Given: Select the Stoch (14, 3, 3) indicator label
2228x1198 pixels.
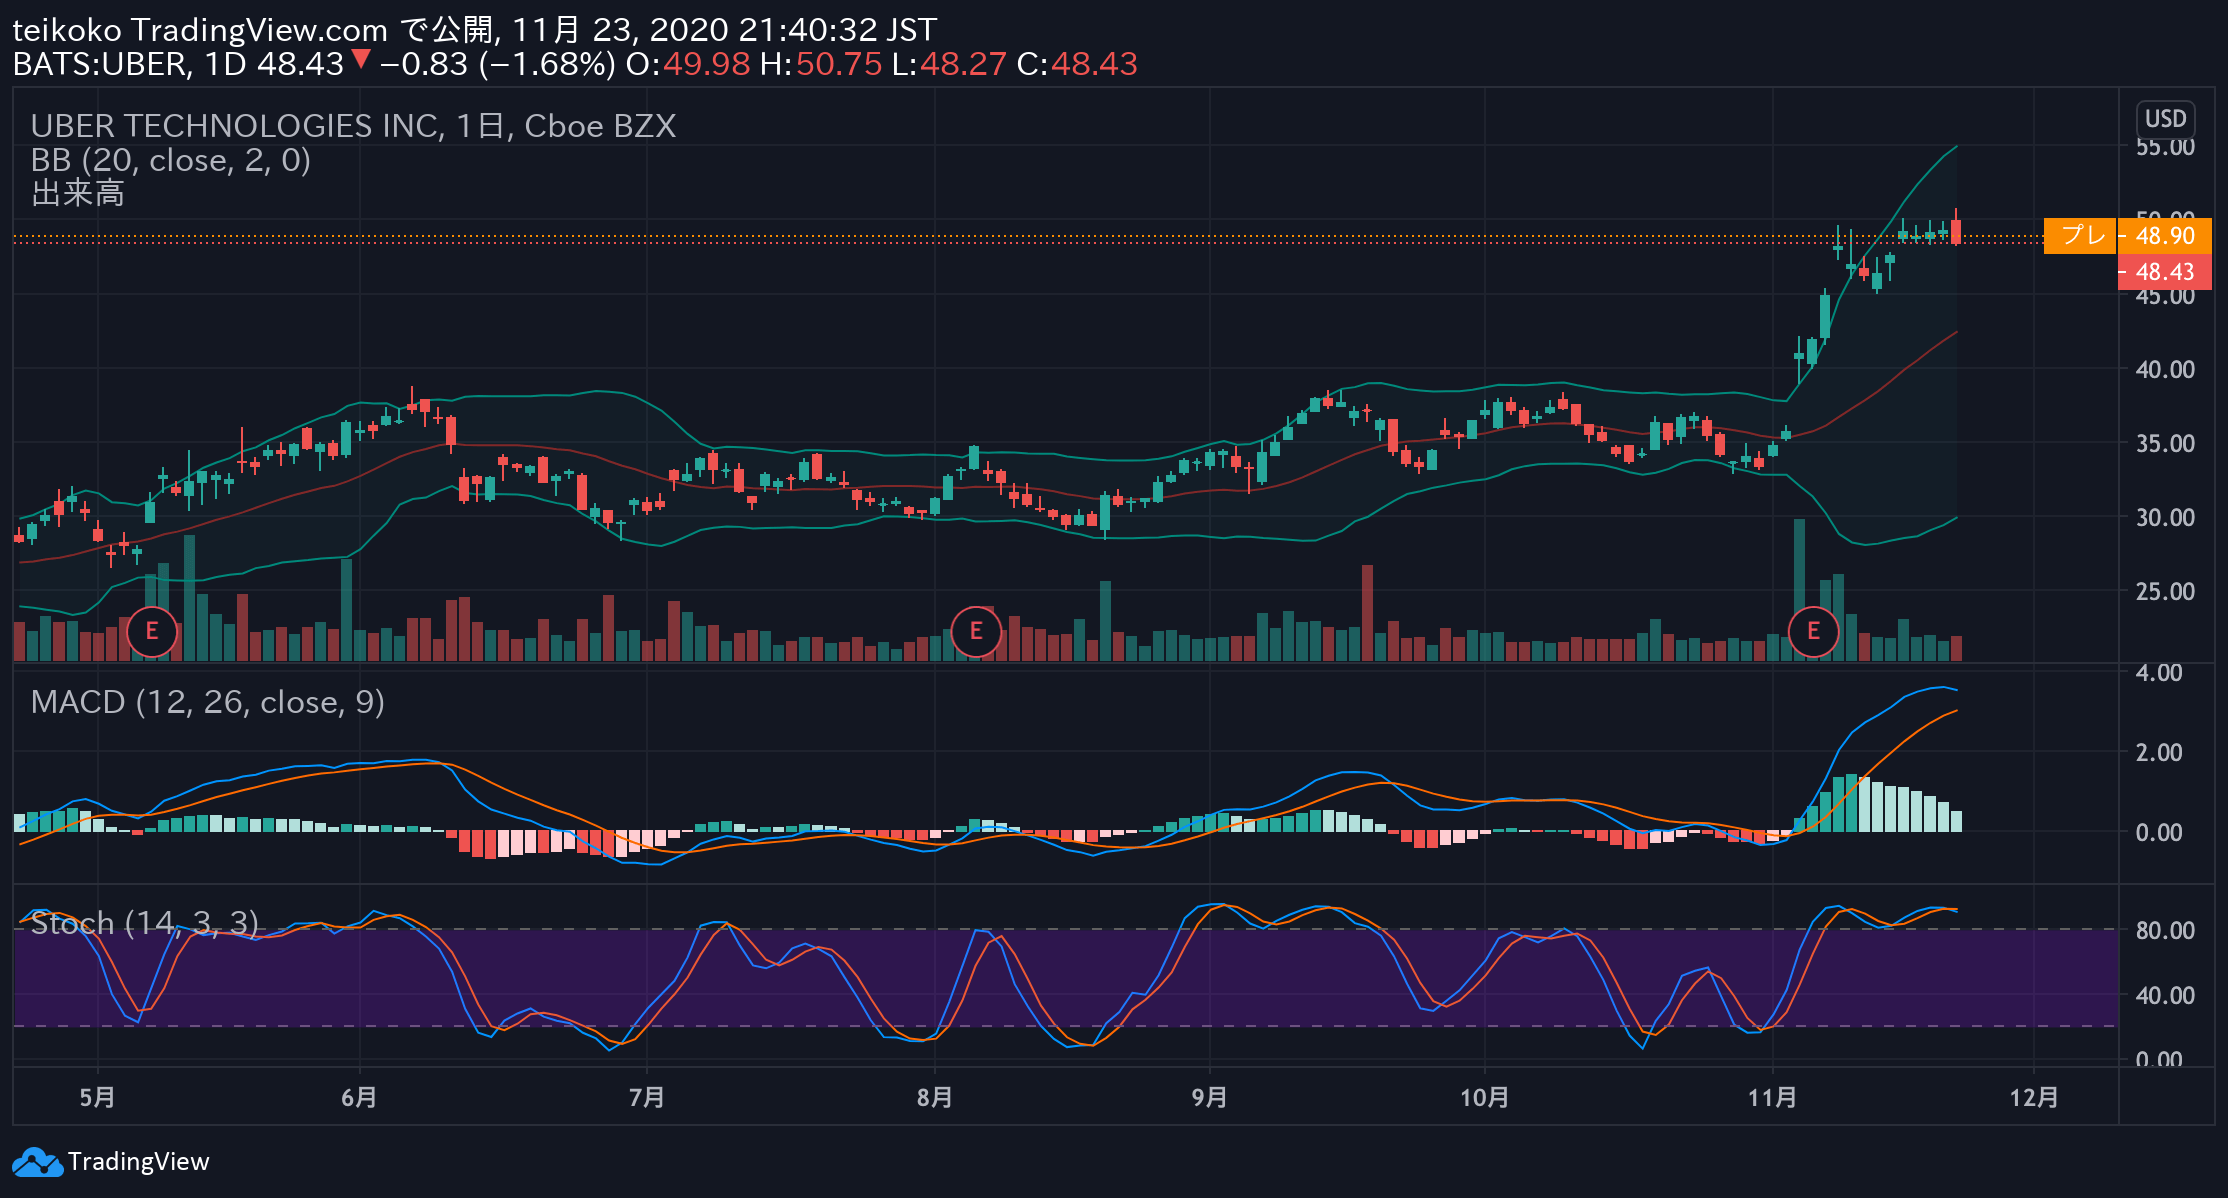Looking at the screenshot, I should (x=145, y=922).
